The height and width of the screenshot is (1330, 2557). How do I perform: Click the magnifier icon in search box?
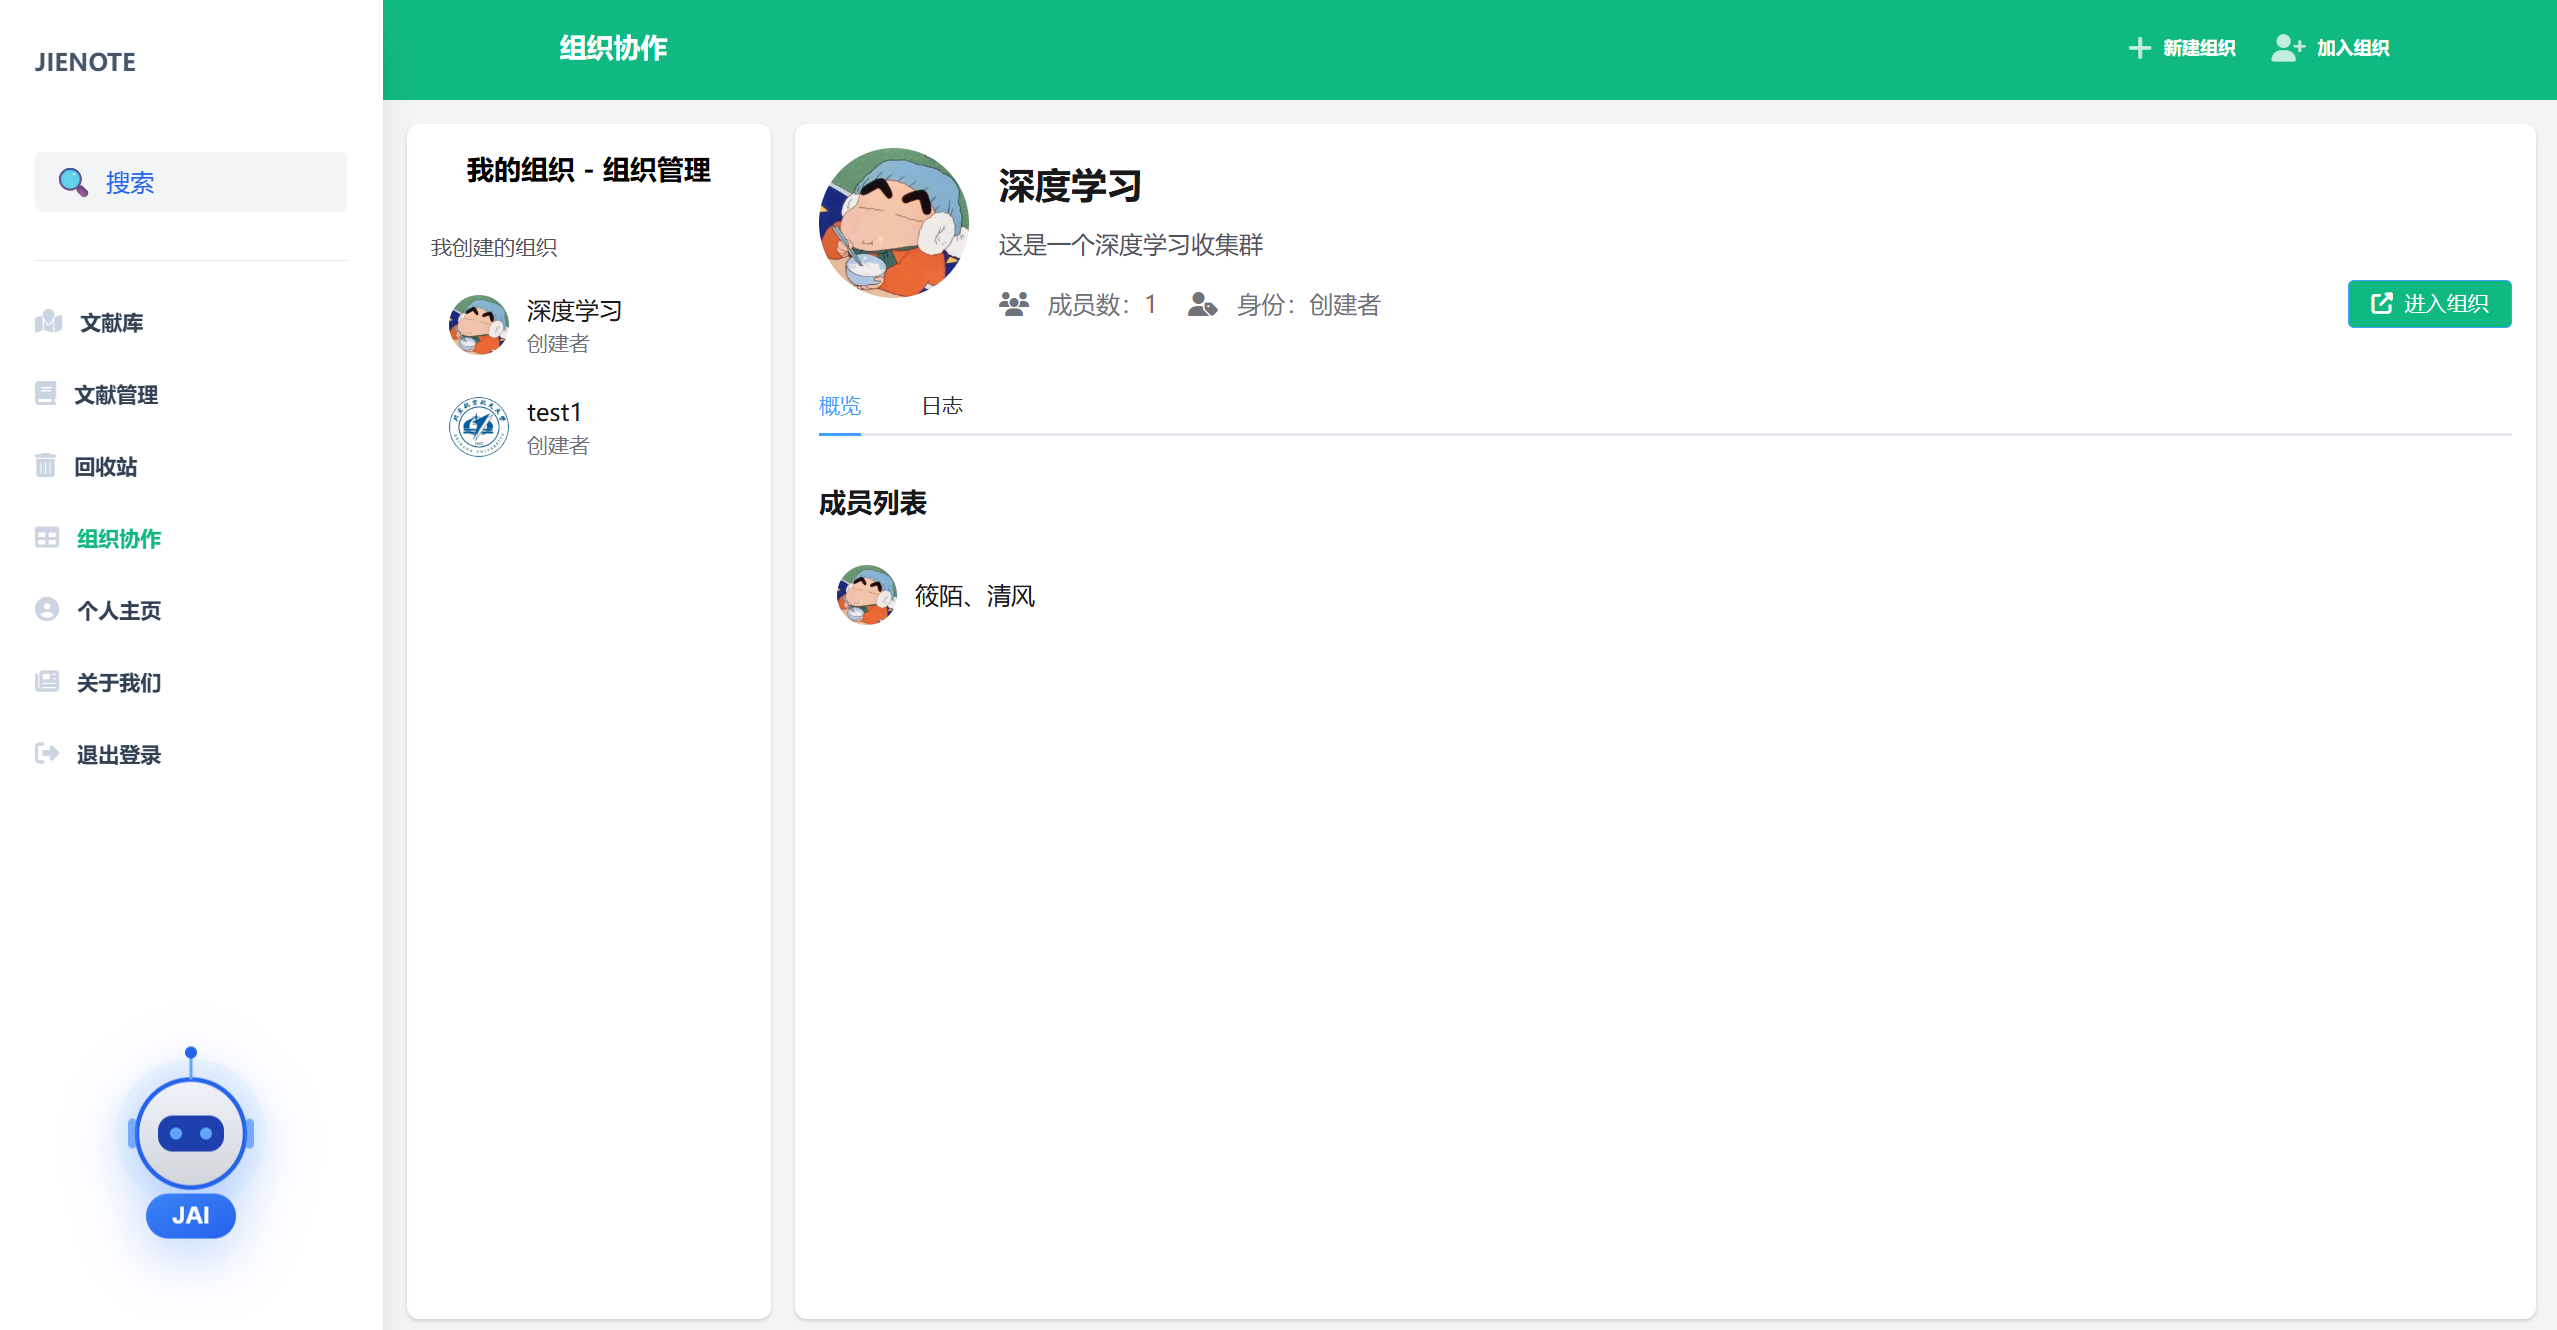click(x=72, y=182)
